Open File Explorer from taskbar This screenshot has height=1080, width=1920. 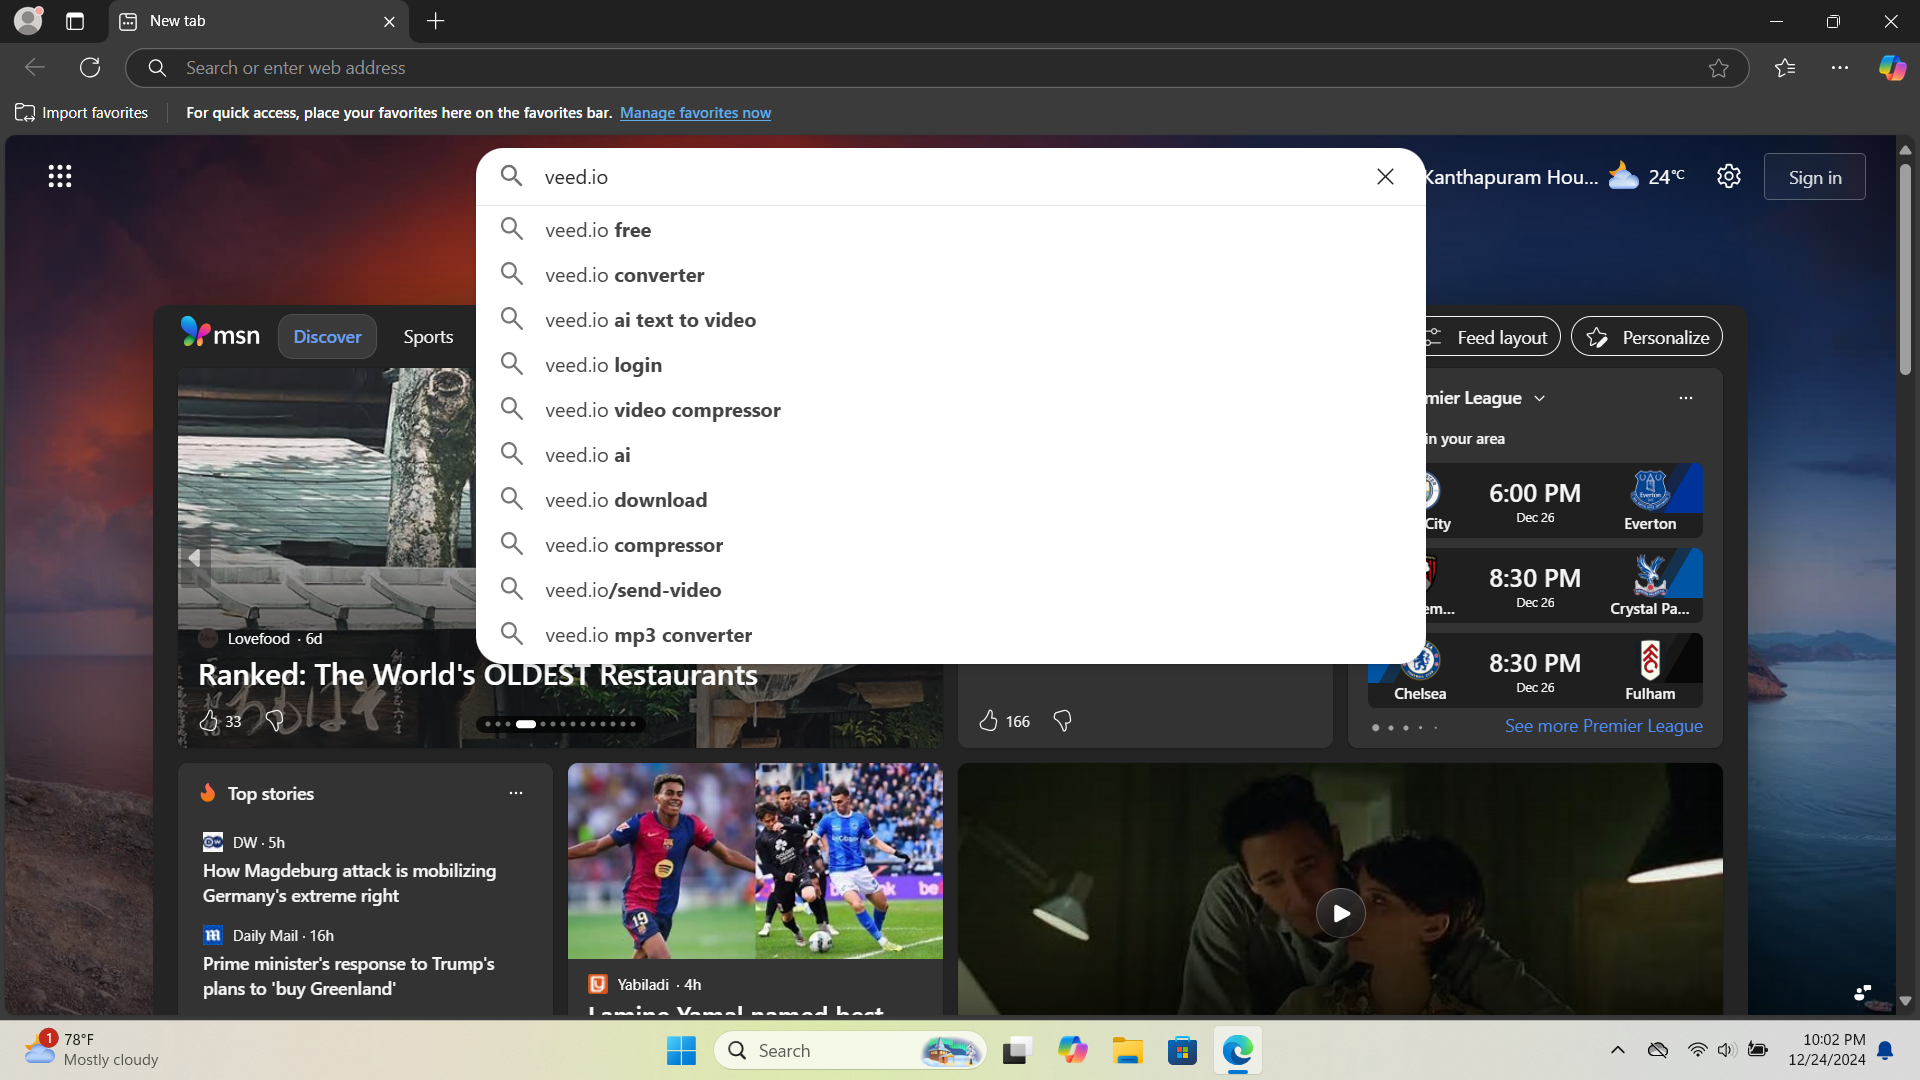1127,1050
